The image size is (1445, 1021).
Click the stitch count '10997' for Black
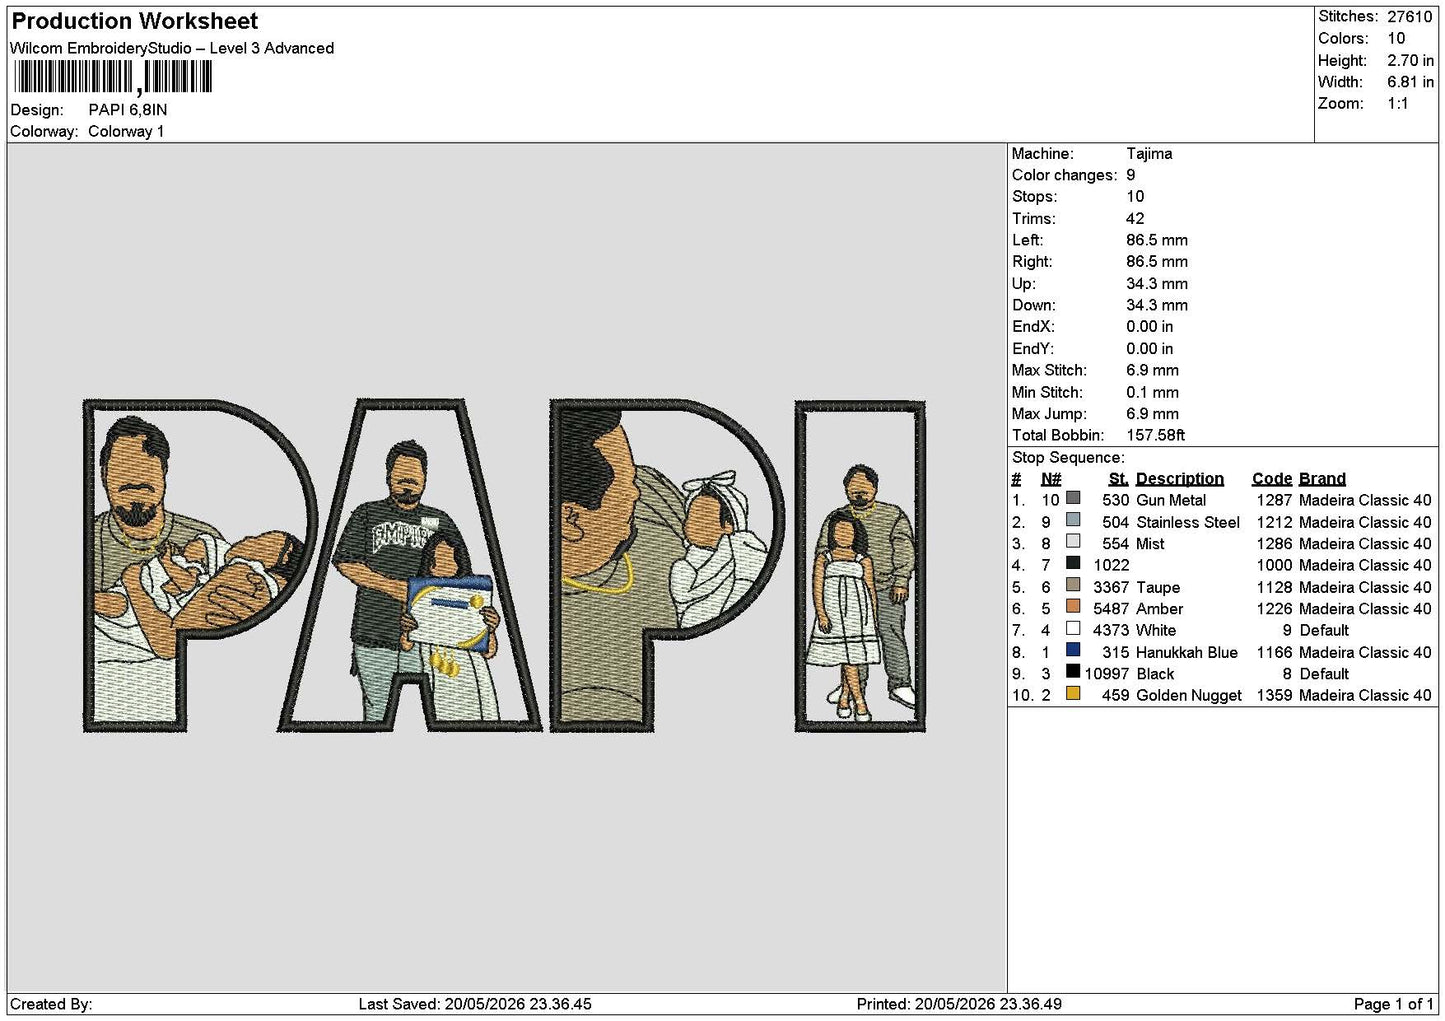coord(1107,674)
